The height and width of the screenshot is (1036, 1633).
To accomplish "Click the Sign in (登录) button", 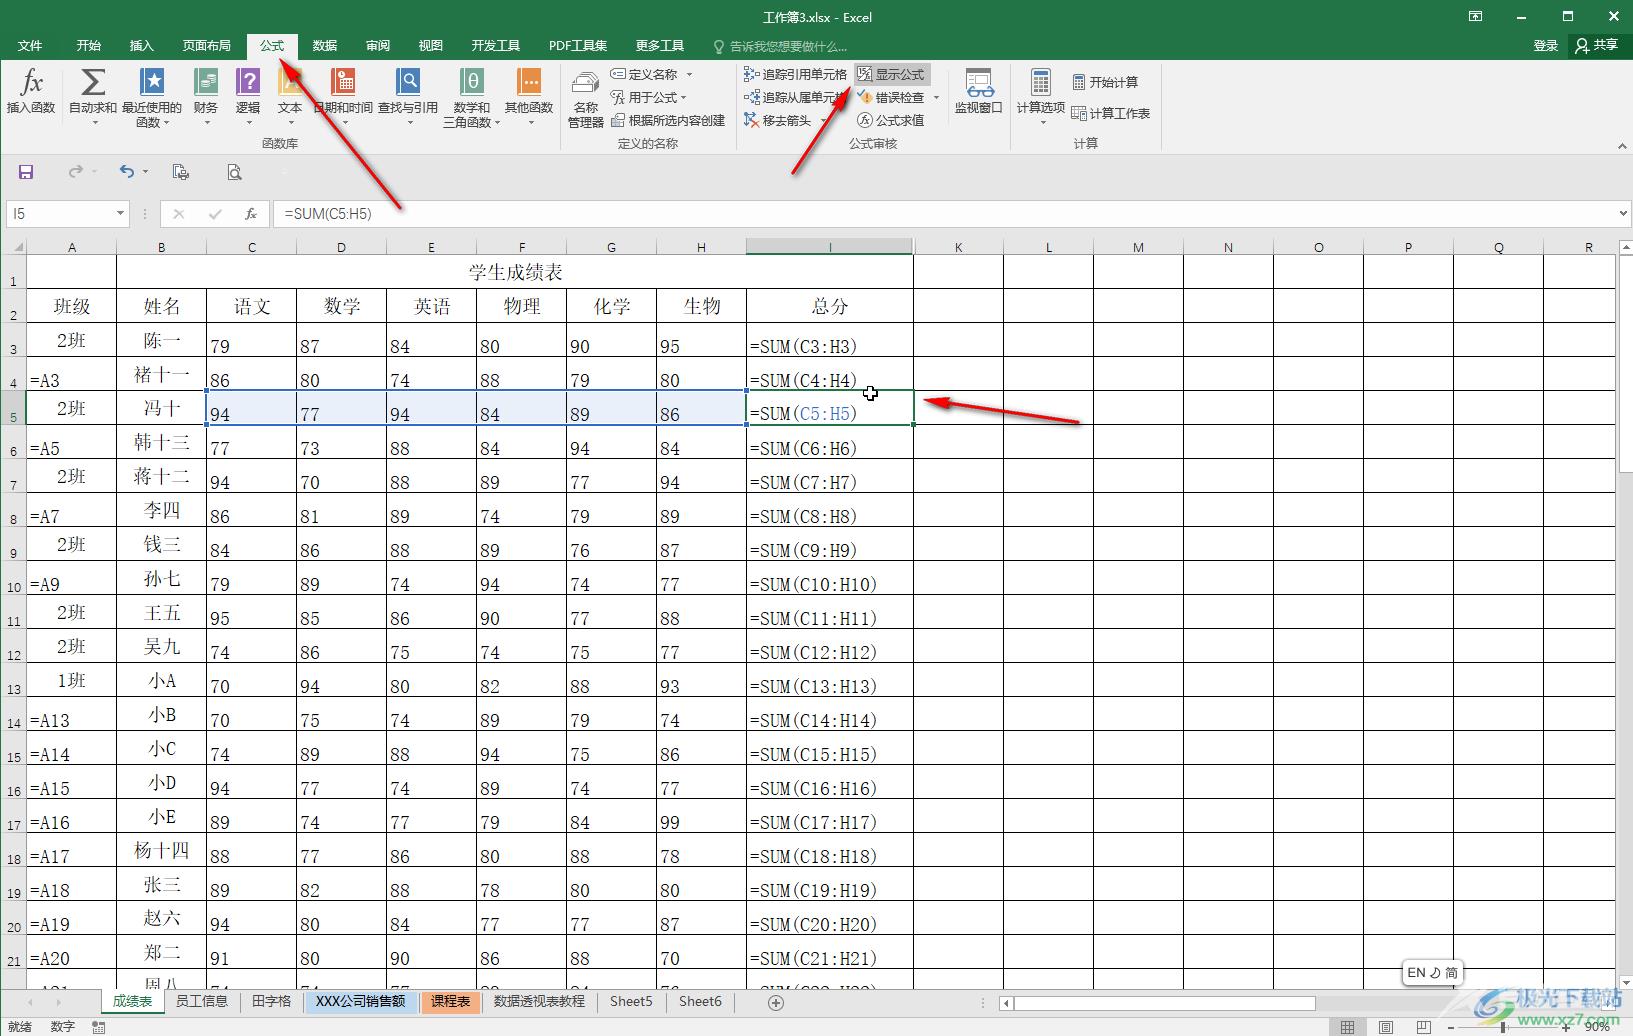I will click(1546, 45).
